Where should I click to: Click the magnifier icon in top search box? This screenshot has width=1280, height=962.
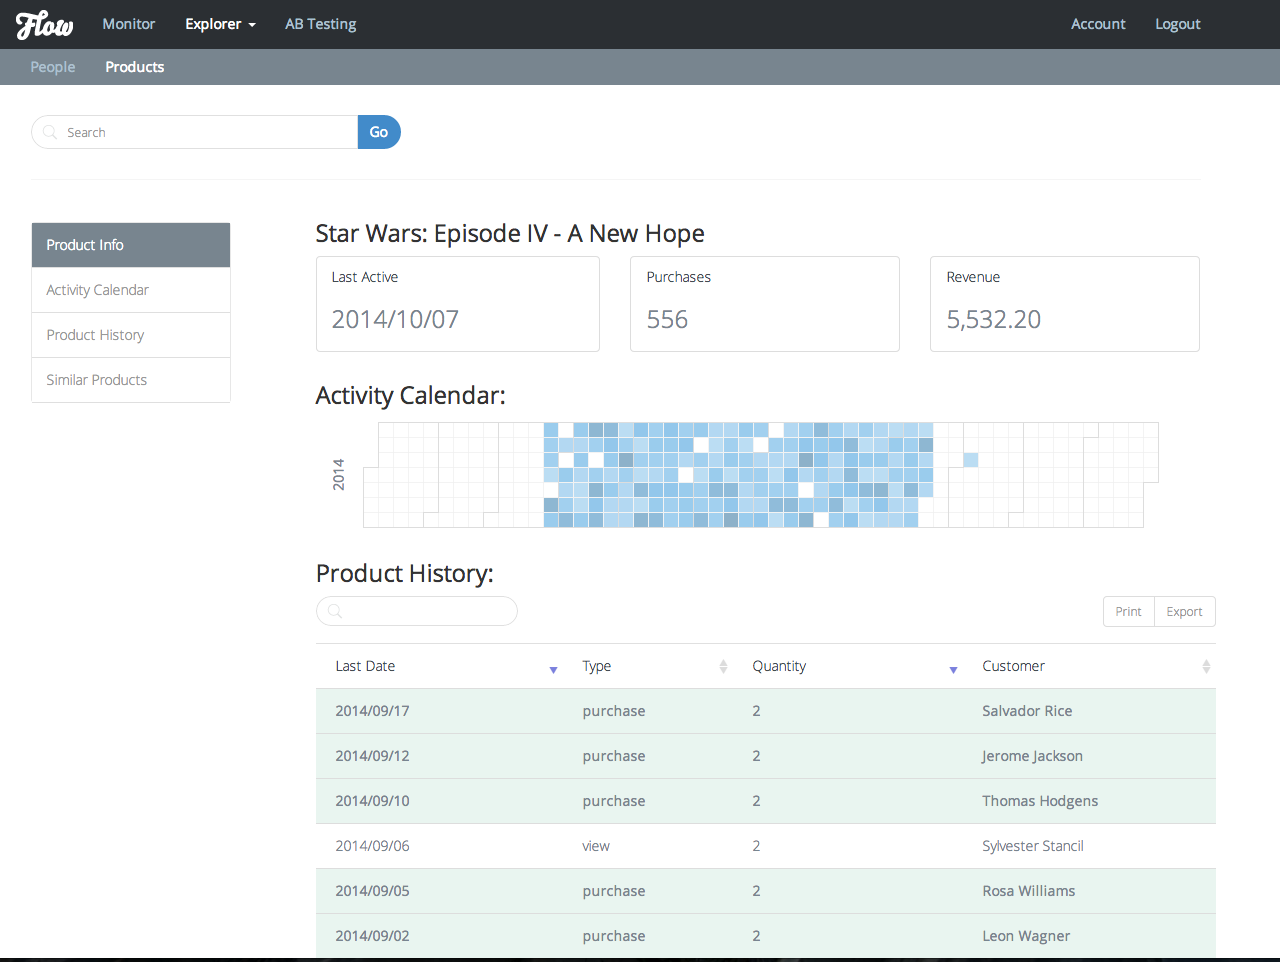(x=50, y=132)
